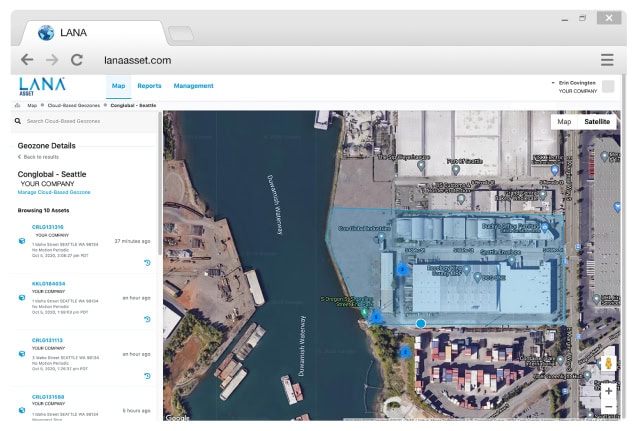Click the 'Geozone Details' heading

47,146
